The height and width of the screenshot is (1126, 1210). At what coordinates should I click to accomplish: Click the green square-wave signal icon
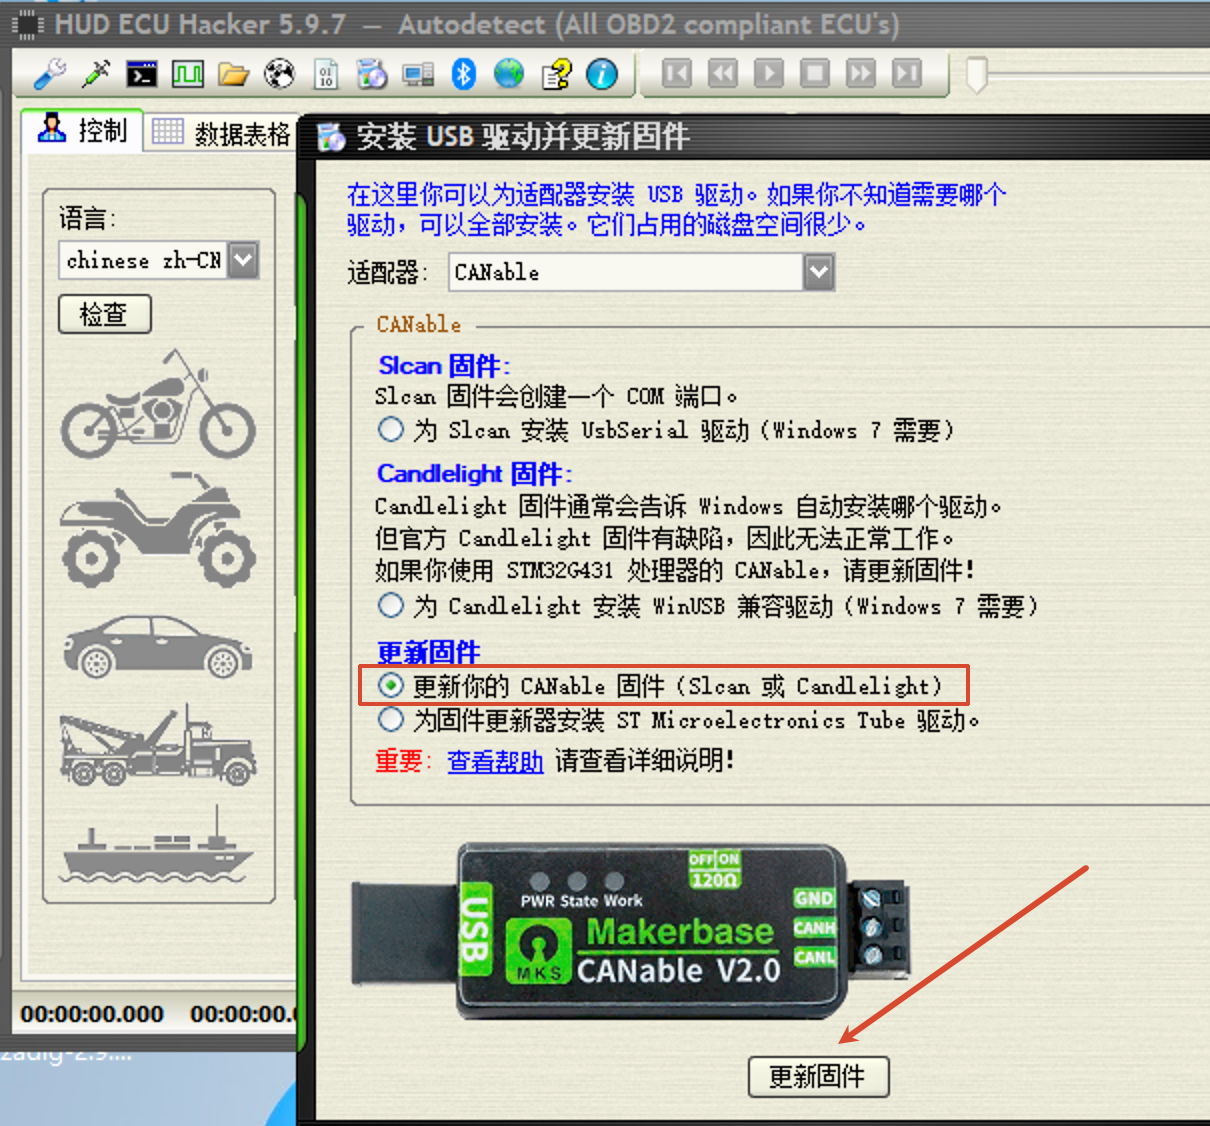188,74
